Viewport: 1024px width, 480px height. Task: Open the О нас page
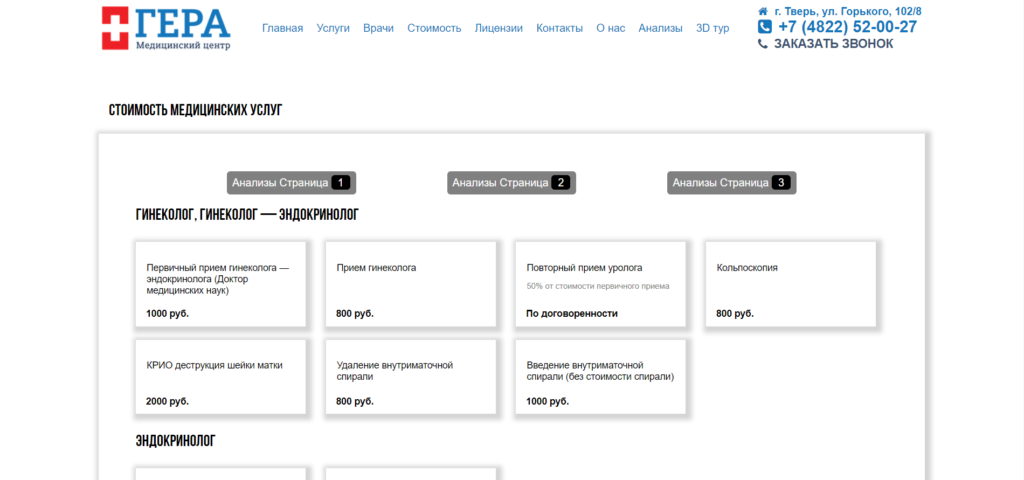click(610, 28)
